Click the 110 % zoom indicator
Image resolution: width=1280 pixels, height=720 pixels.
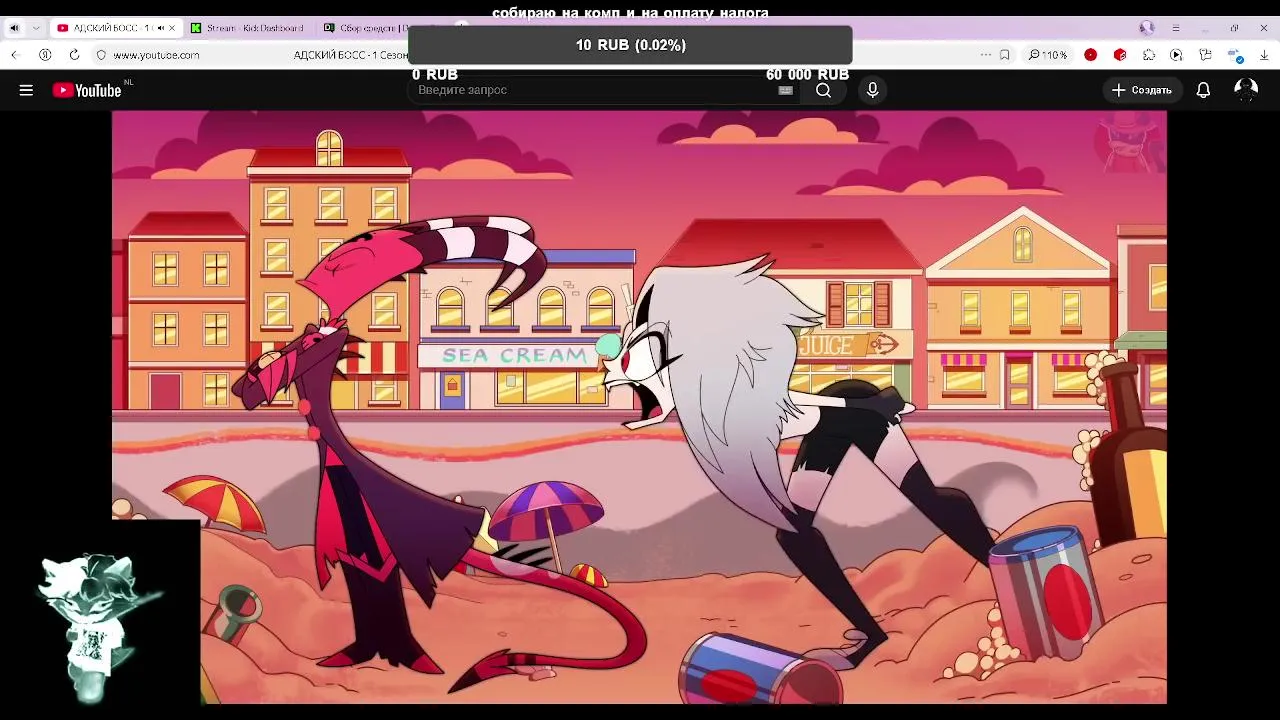coord(1048,55)
